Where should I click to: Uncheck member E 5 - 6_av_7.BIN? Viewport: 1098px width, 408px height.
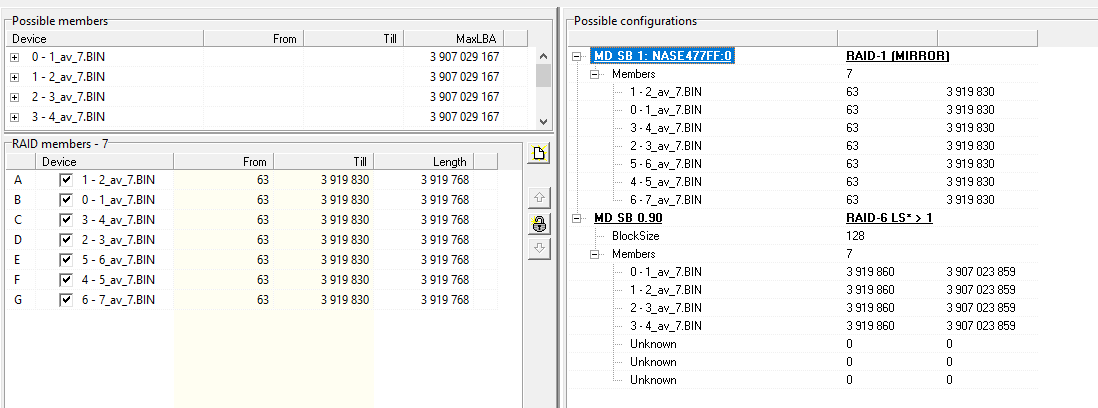67,260
